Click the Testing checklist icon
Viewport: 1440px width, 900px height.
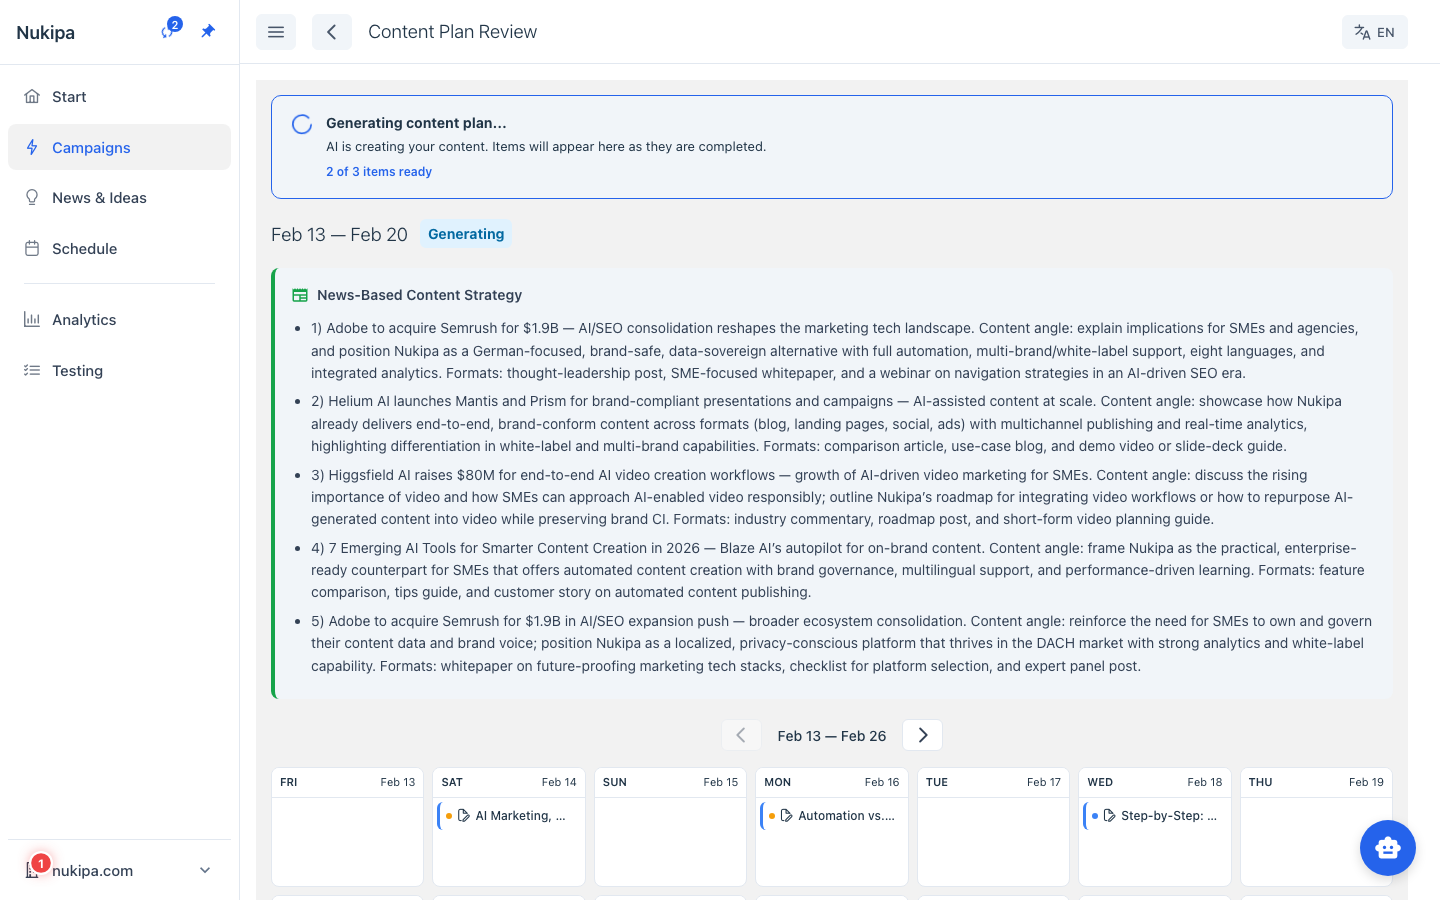[32, 371]
